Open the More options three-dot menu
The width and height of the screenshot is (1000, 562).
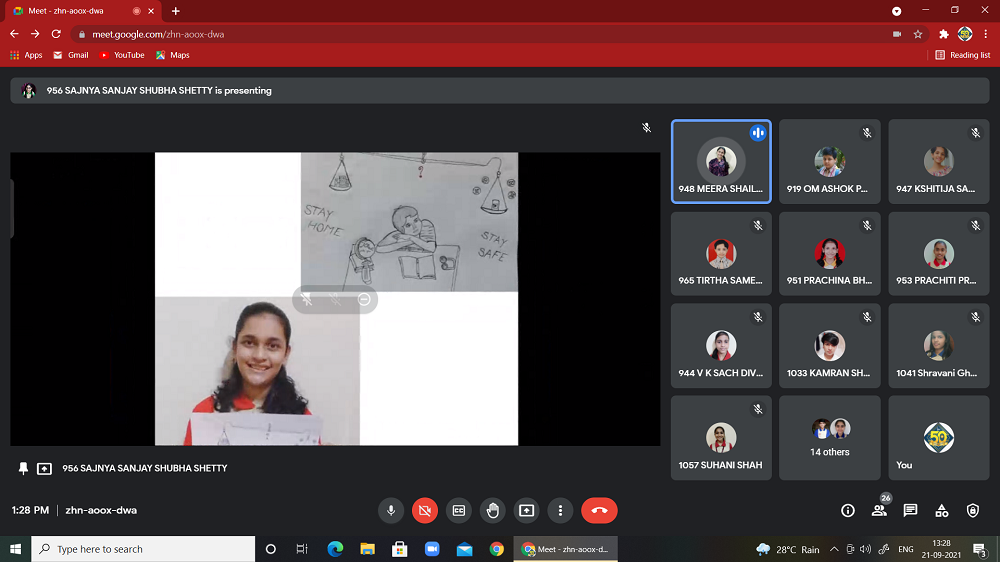[x=561, y=510]
